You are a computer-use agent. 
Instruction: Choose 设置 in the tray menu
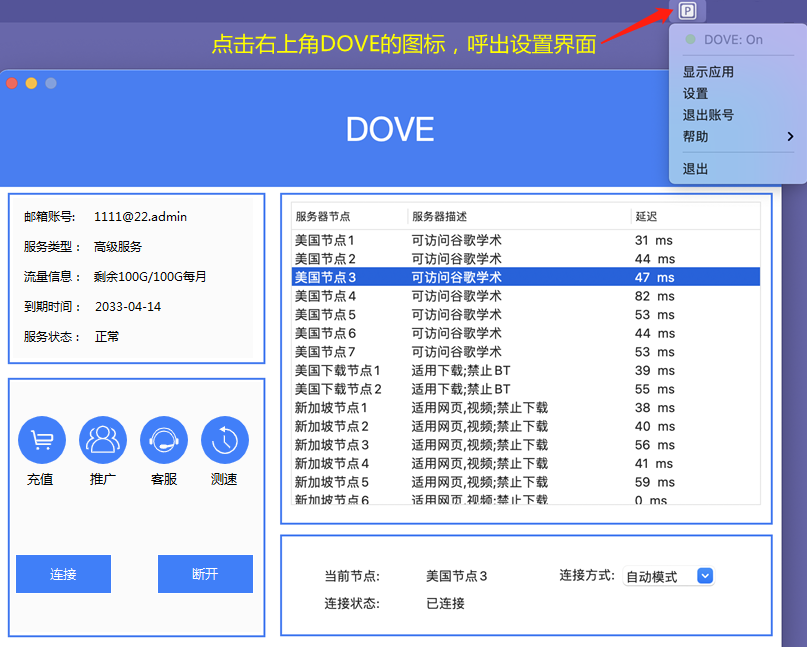click(x=696, y=94)
